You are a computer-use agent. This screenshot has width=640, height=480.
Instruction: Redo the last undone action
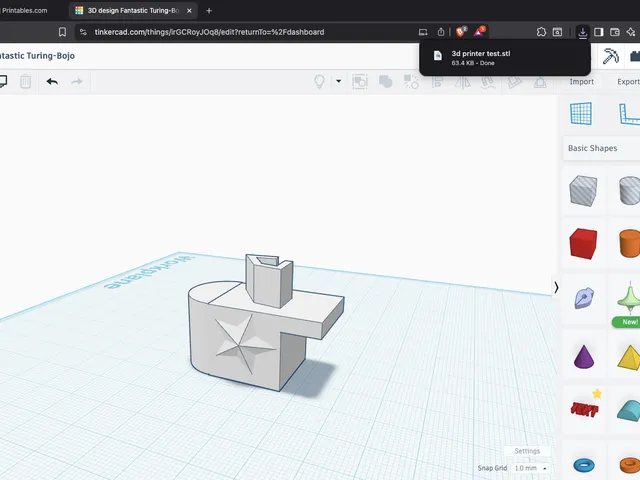click(77, 82)
